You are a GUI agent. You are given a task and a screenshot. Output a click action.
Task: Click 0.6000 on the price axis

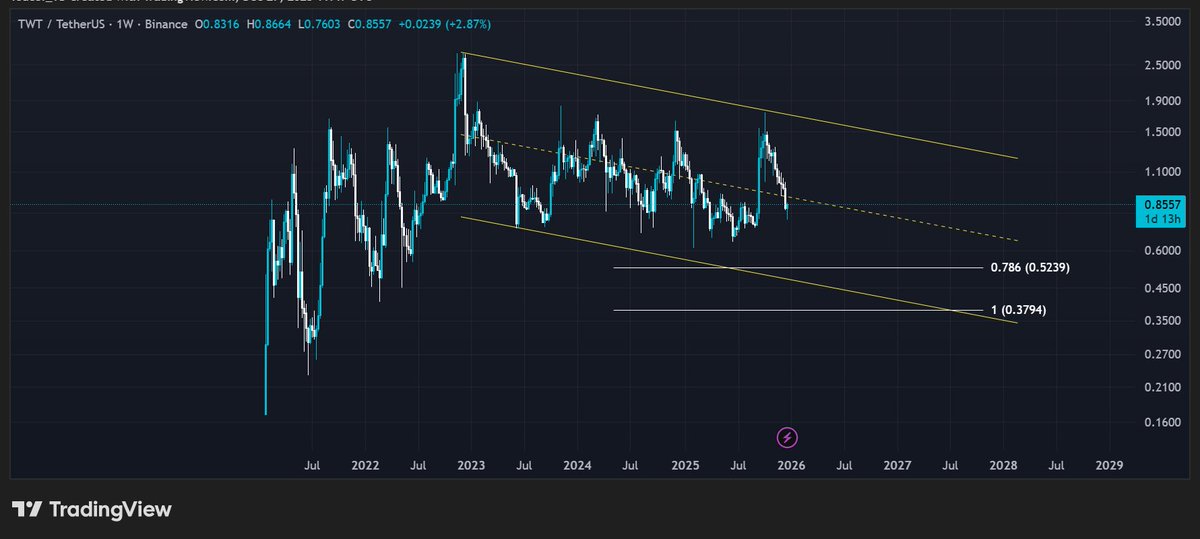(1161, 251)
